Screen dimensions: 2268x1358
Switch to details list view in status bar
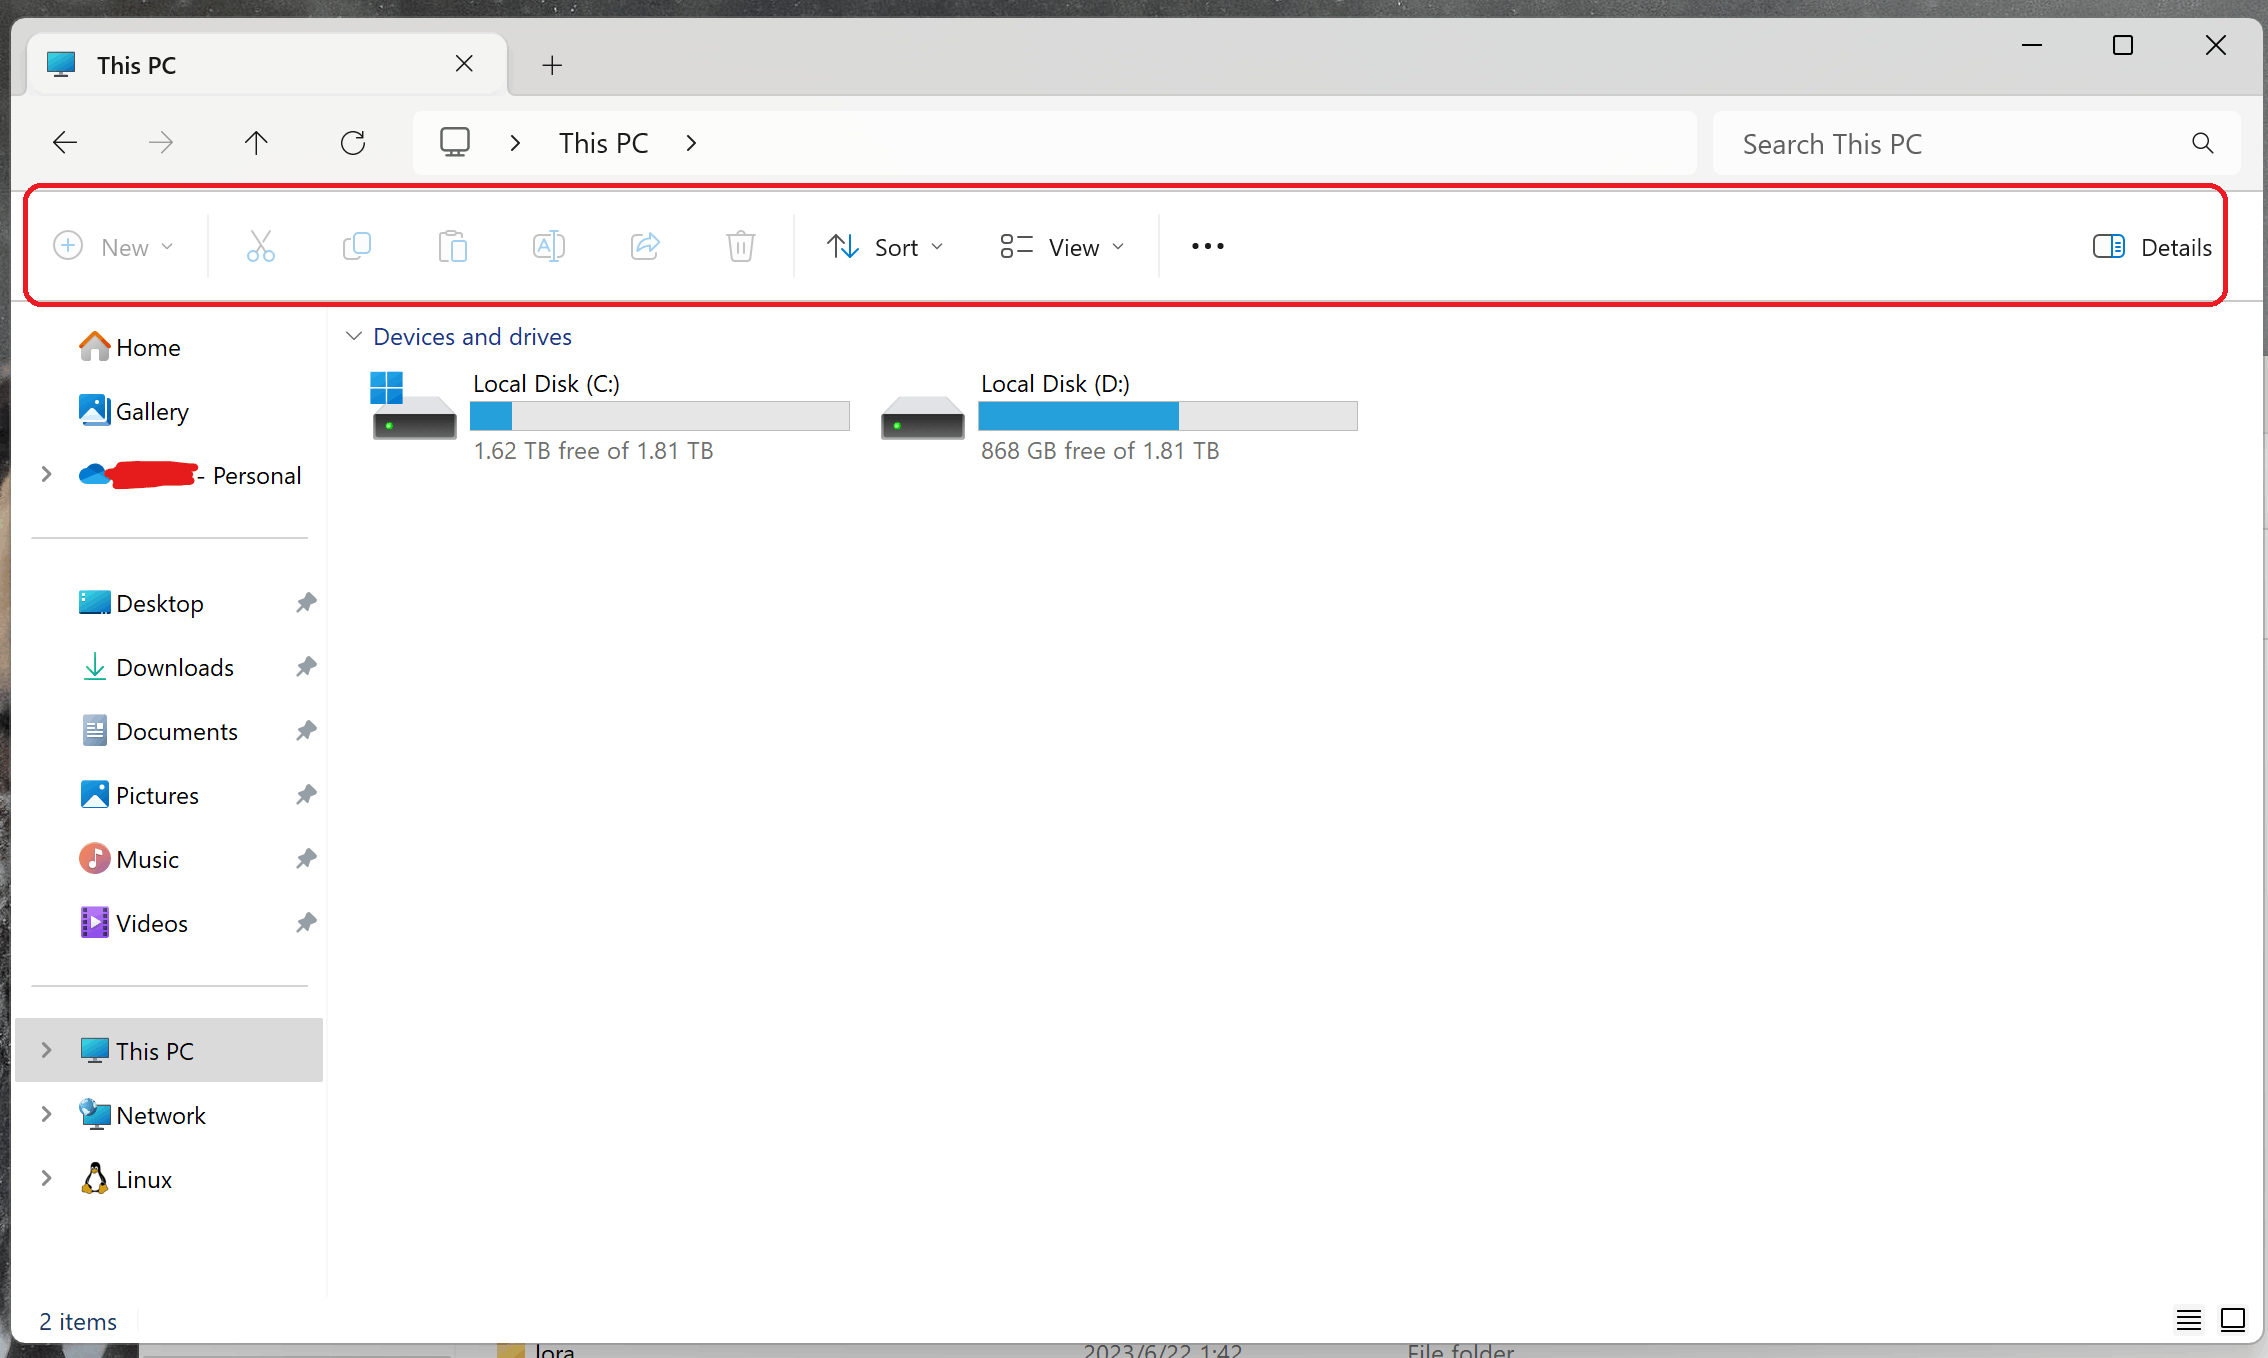click(x=2189, y=1320)
